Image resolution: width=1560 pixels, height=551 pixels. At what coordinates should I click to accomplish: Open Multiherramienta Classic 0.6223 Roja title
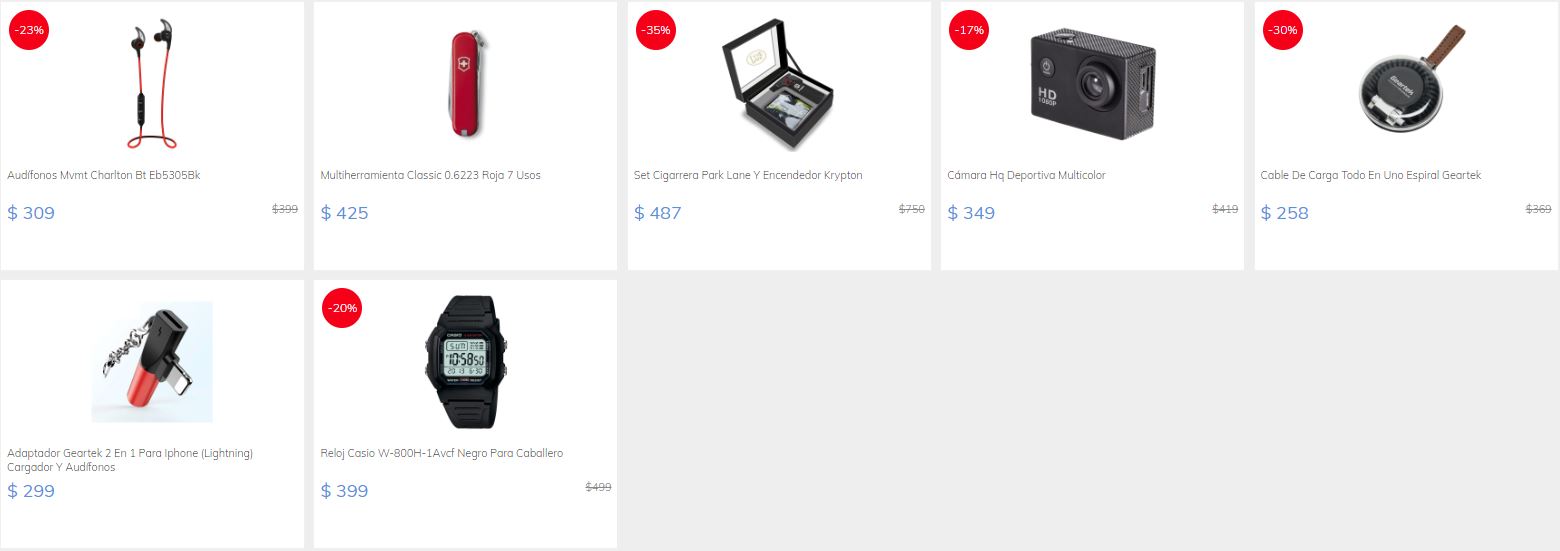[430, 175]
